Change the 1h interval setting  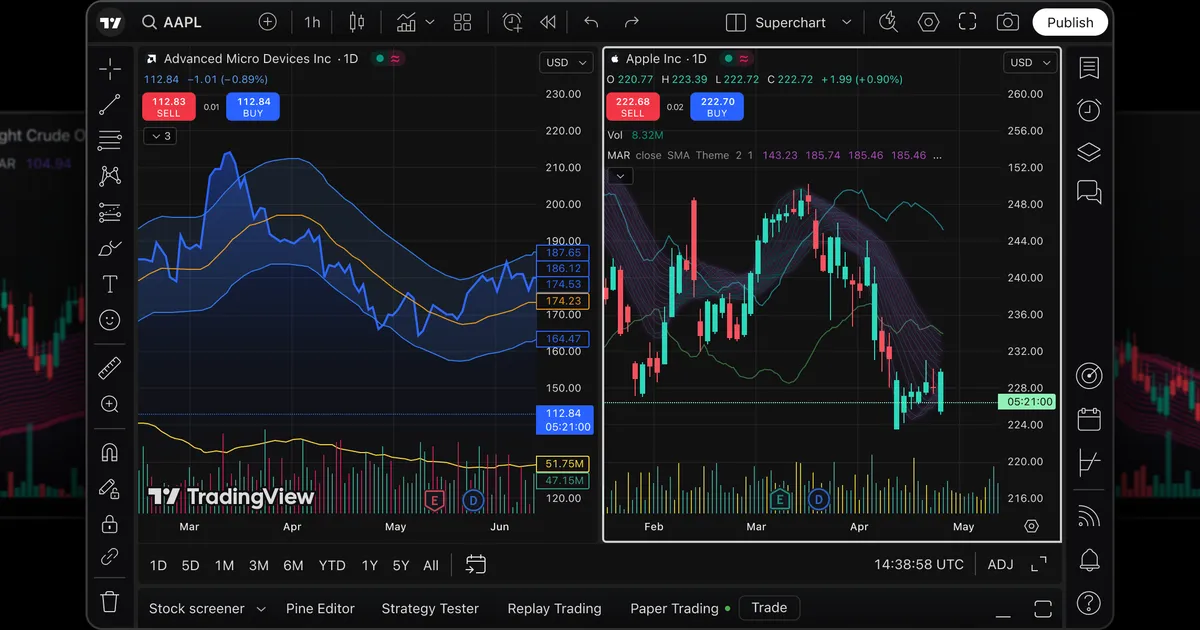coord(313,22)
